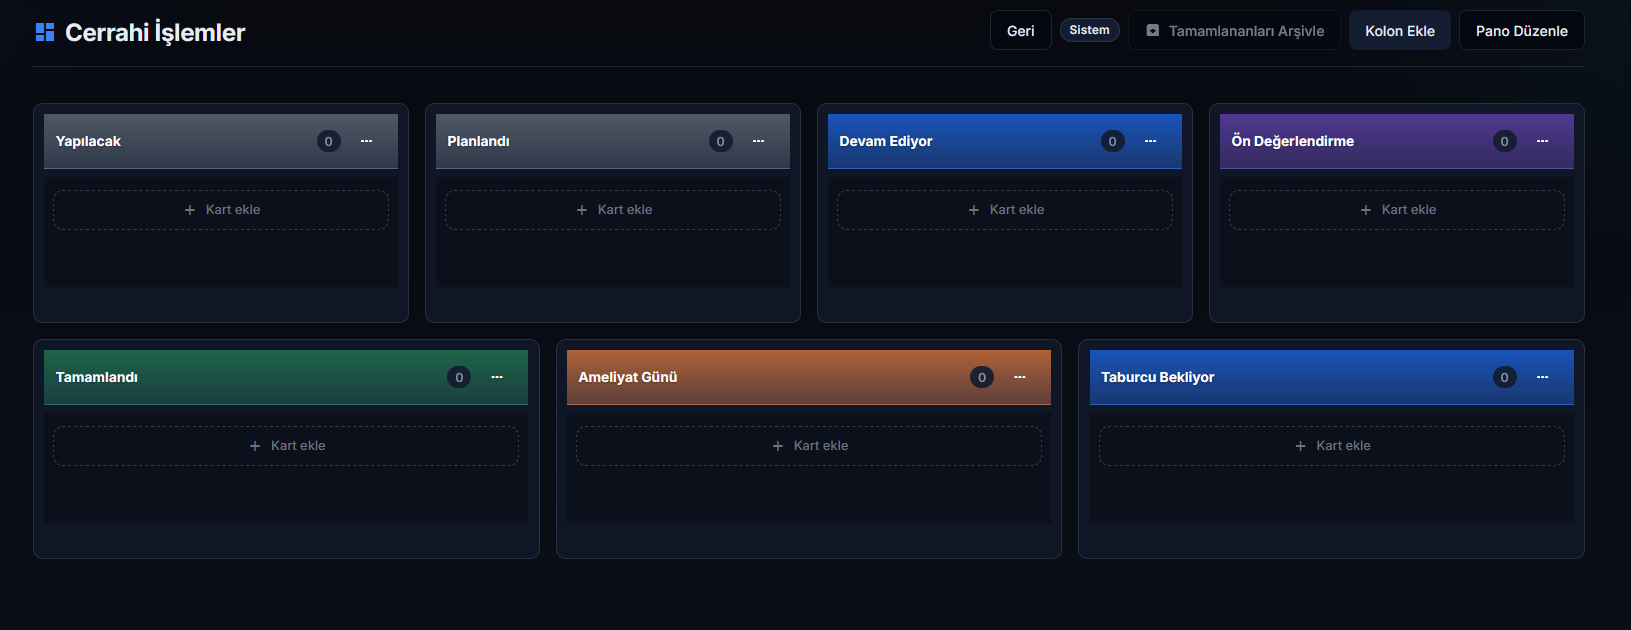Open Pano Düzenle to edit board
Image resolution: width=1631 pixels, height=630 pixels.
click(1521, 31)
